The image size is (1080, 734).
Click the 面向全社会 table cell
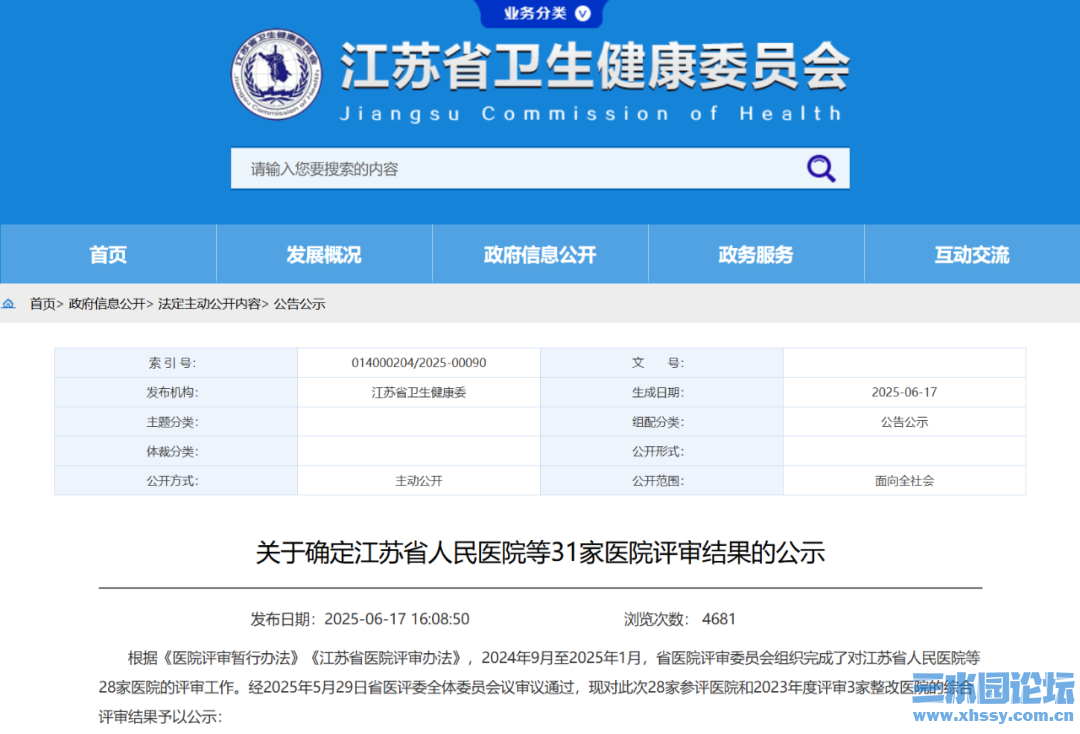pos(904,481)
